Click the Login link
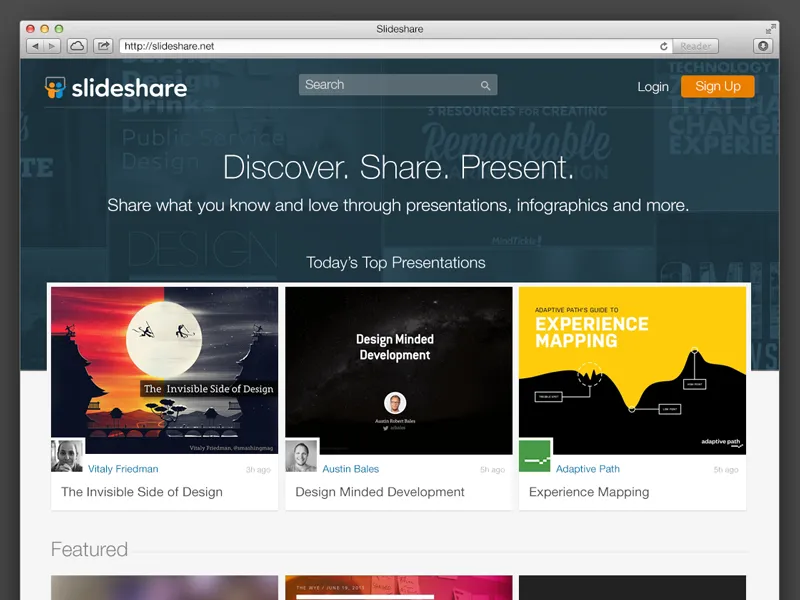800x600 pixels. point(653,87)
